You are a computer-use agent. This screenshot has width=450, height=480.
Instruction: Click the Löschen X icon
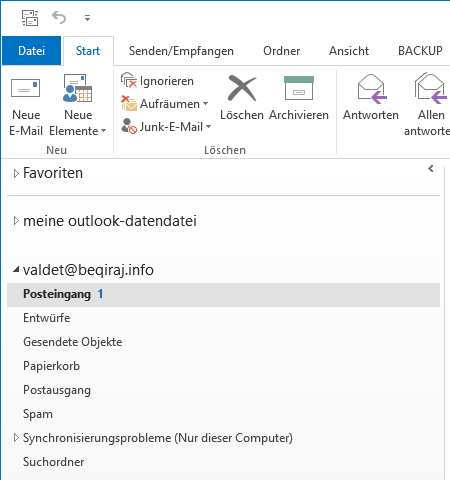(x=242, y=88)
